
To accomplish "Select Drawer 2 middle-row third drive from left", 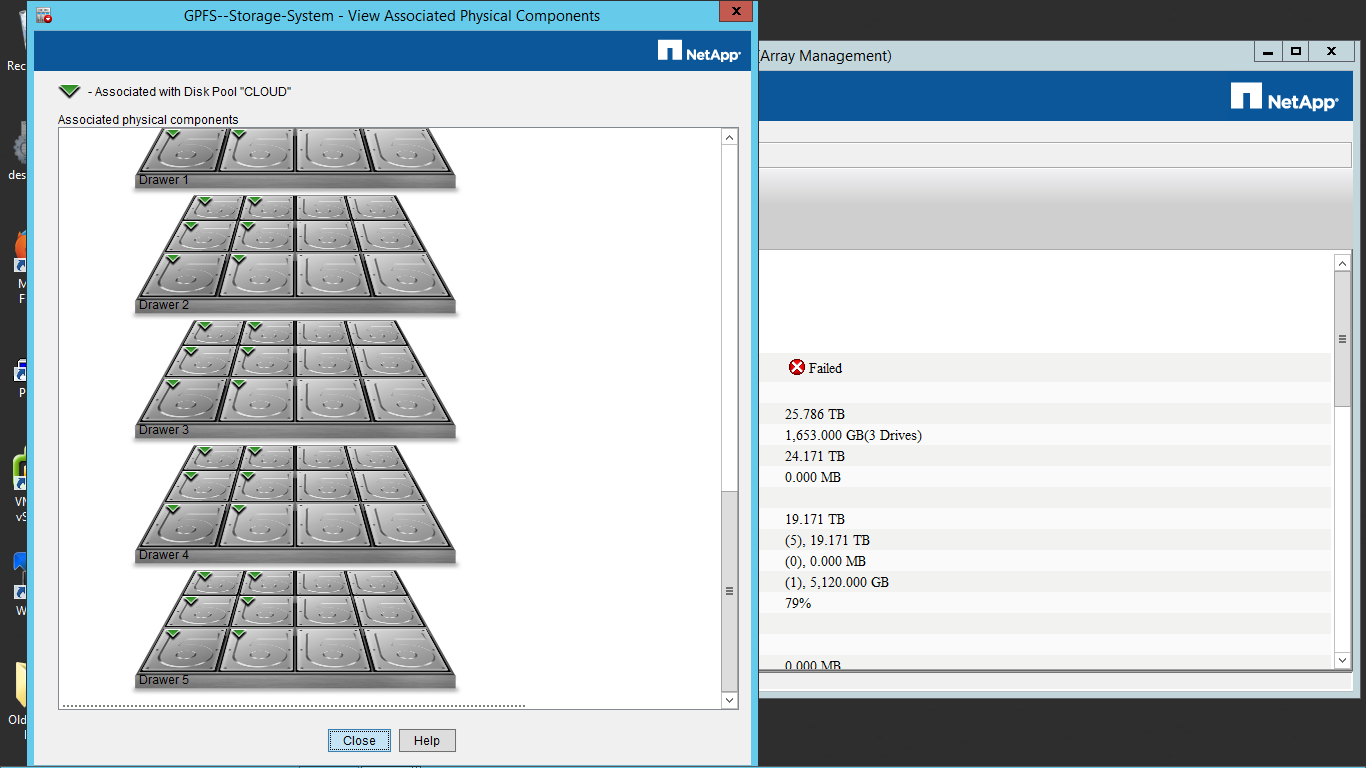I will point(323,236).
